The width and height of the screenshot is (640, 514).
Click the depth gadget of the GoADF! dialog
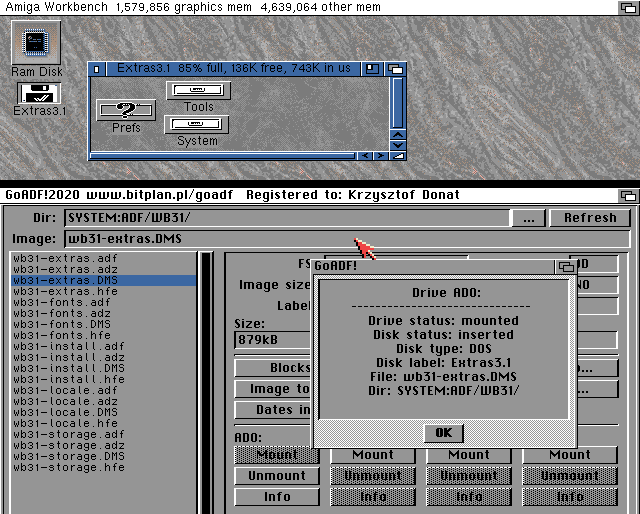pyautogui.click(x=566, y=267)
